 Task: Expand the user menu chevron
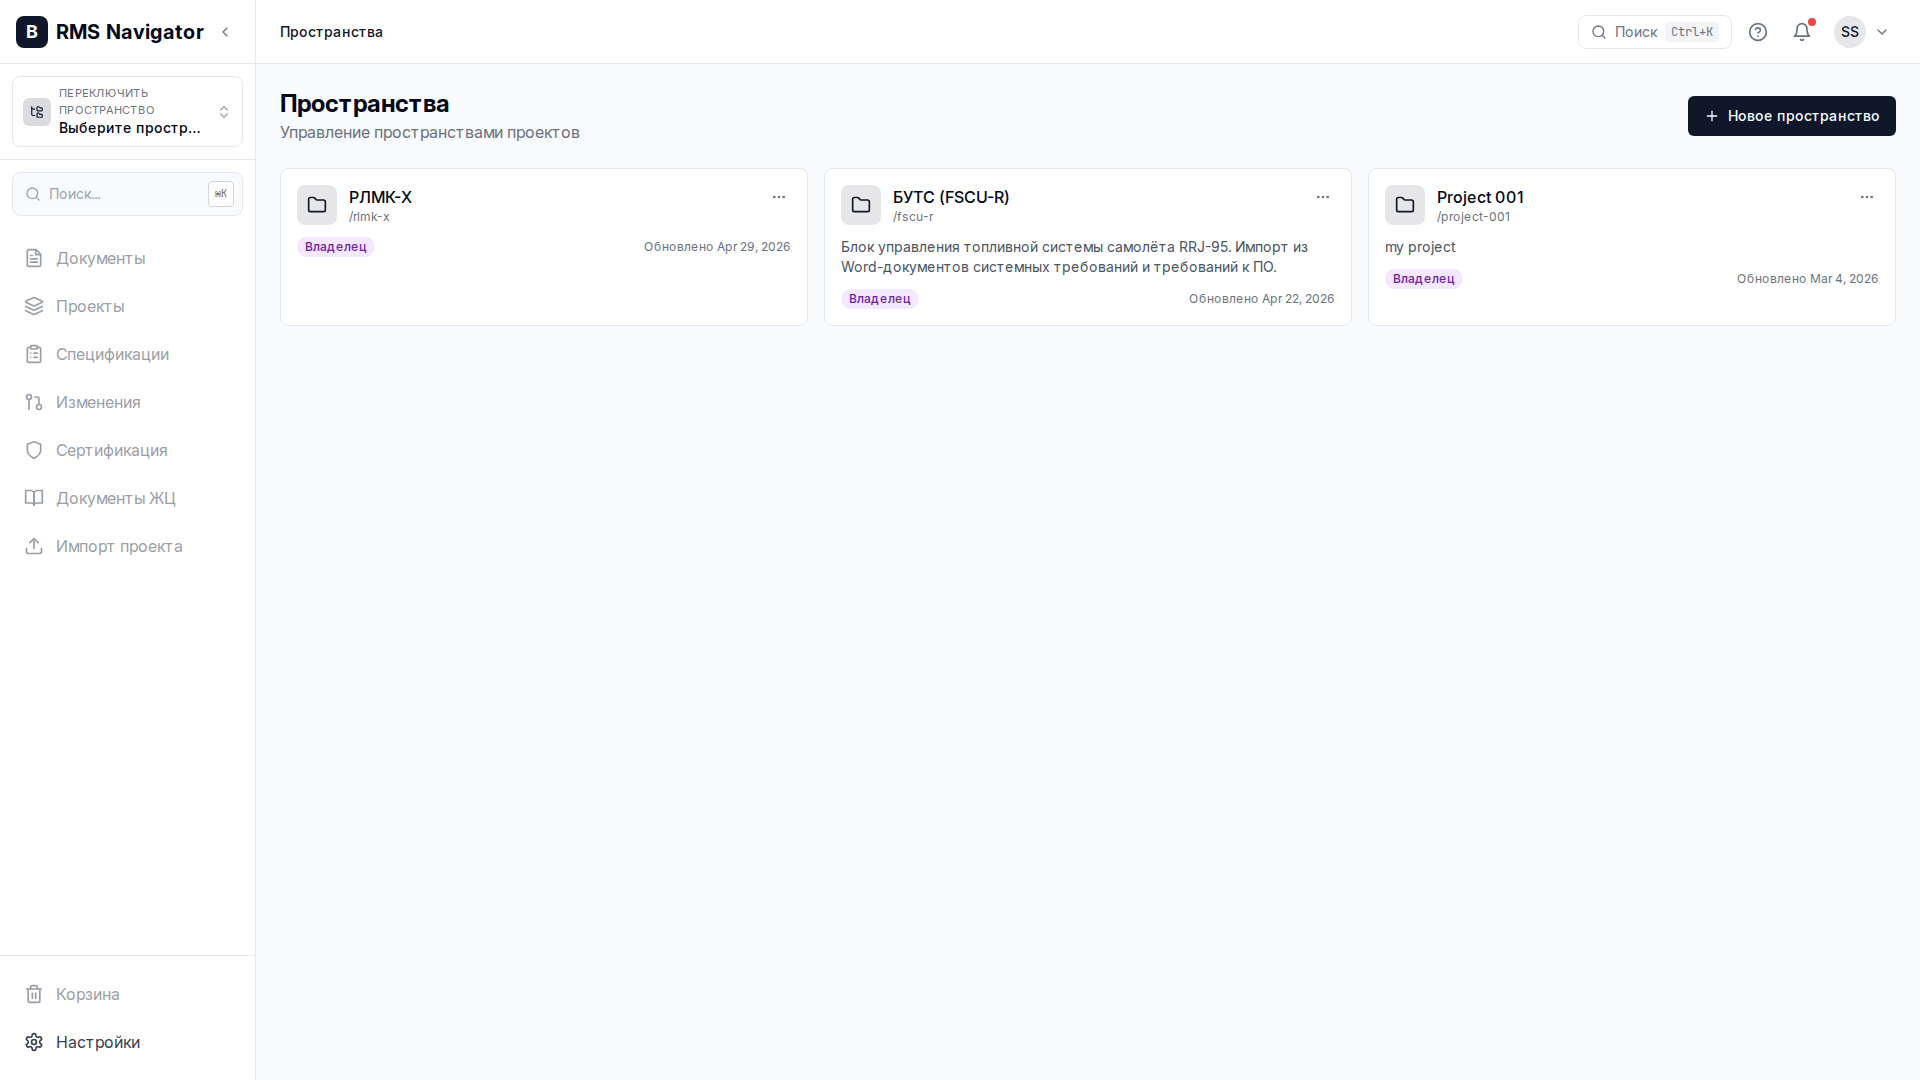[1882, 32]
